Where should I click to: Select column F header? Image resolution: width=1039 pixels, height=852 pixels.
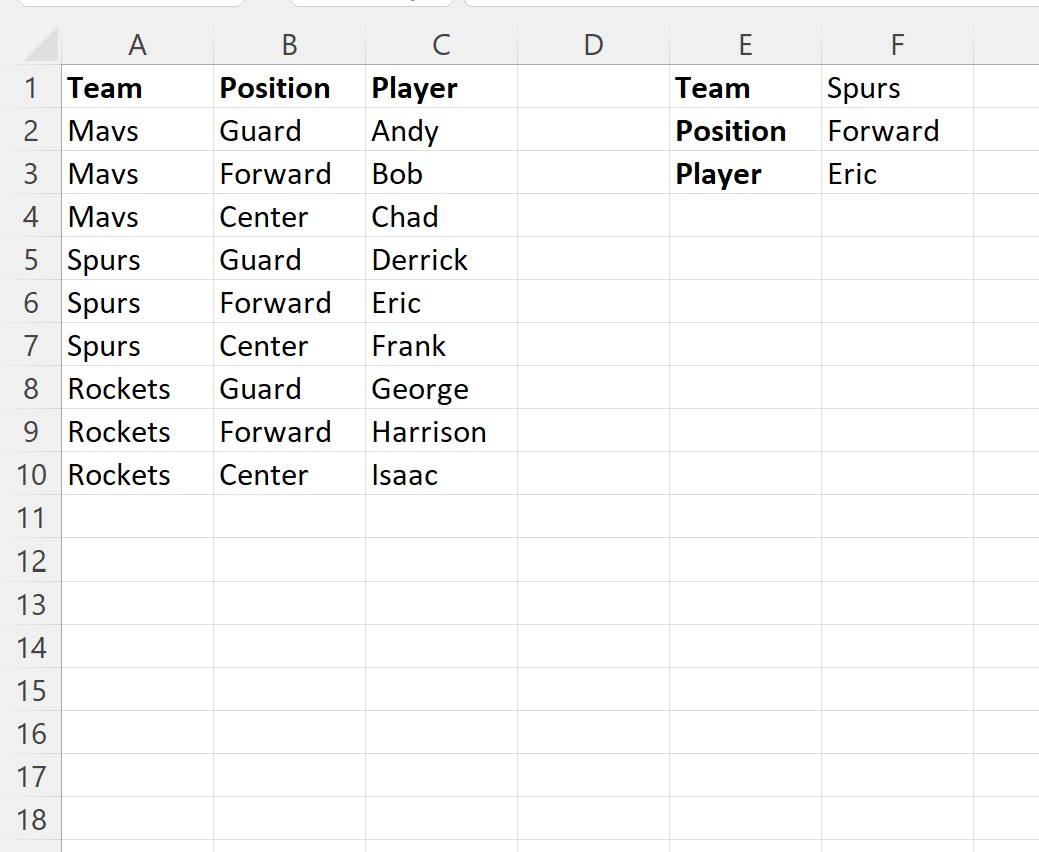coord(897,45)
